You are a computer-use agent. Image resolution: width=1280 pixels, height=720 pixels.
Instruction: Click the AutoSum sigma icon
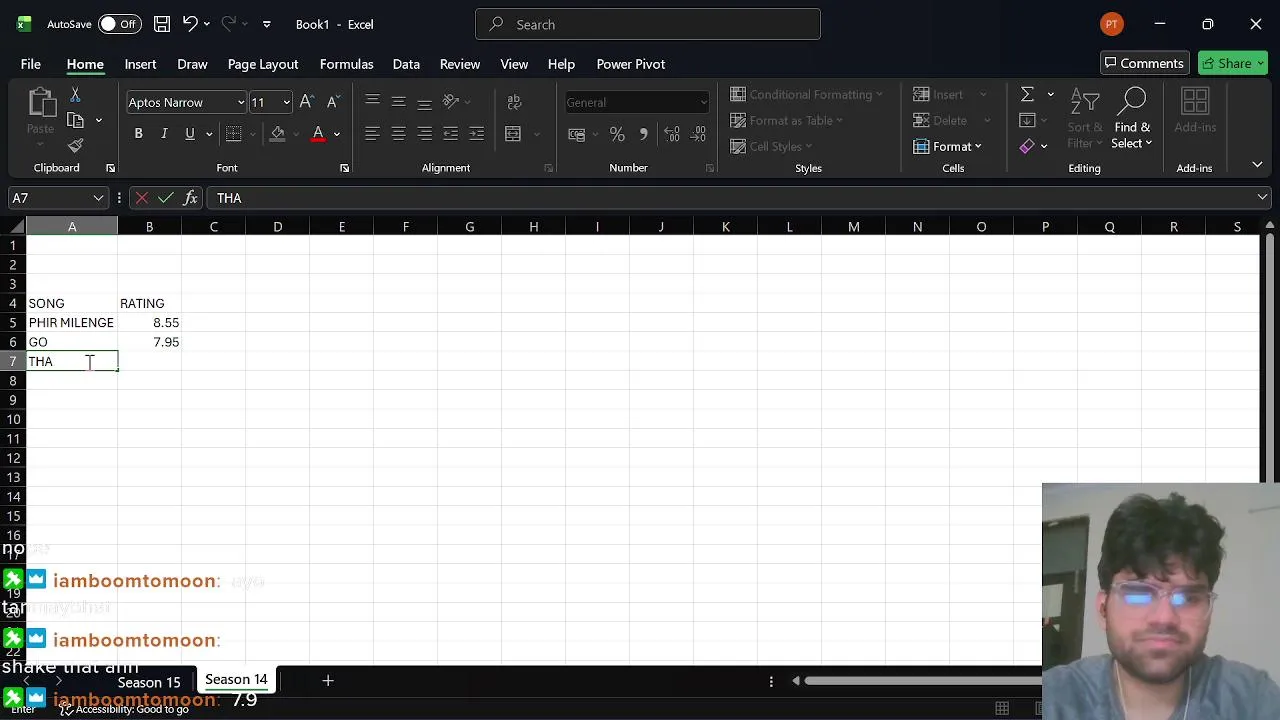[x=1027, y=94]
